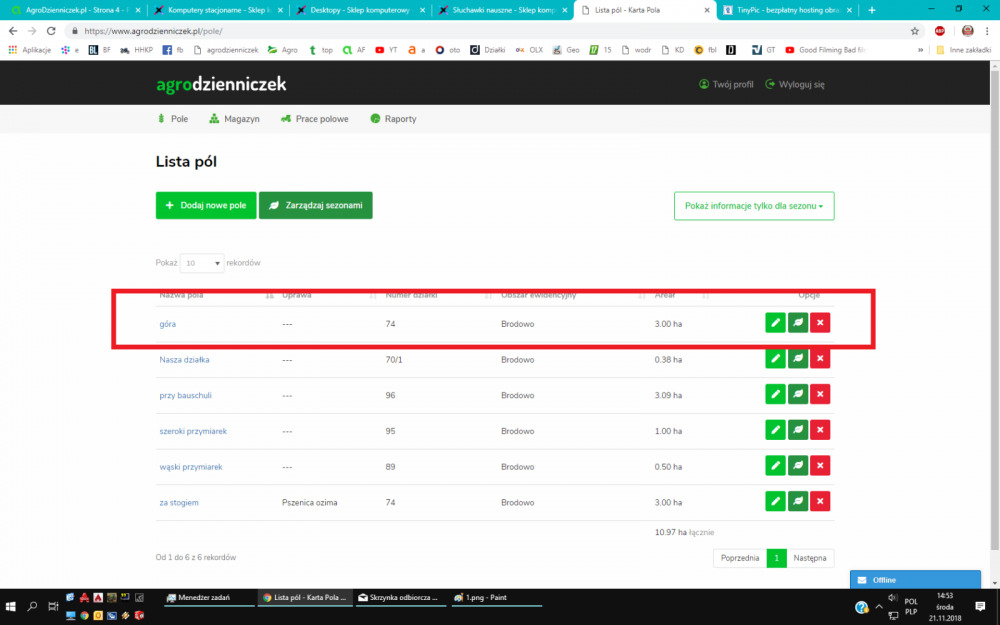1000x625 pixels.
Task: Go to Prace polowe section
Action: tap(315, 119)
